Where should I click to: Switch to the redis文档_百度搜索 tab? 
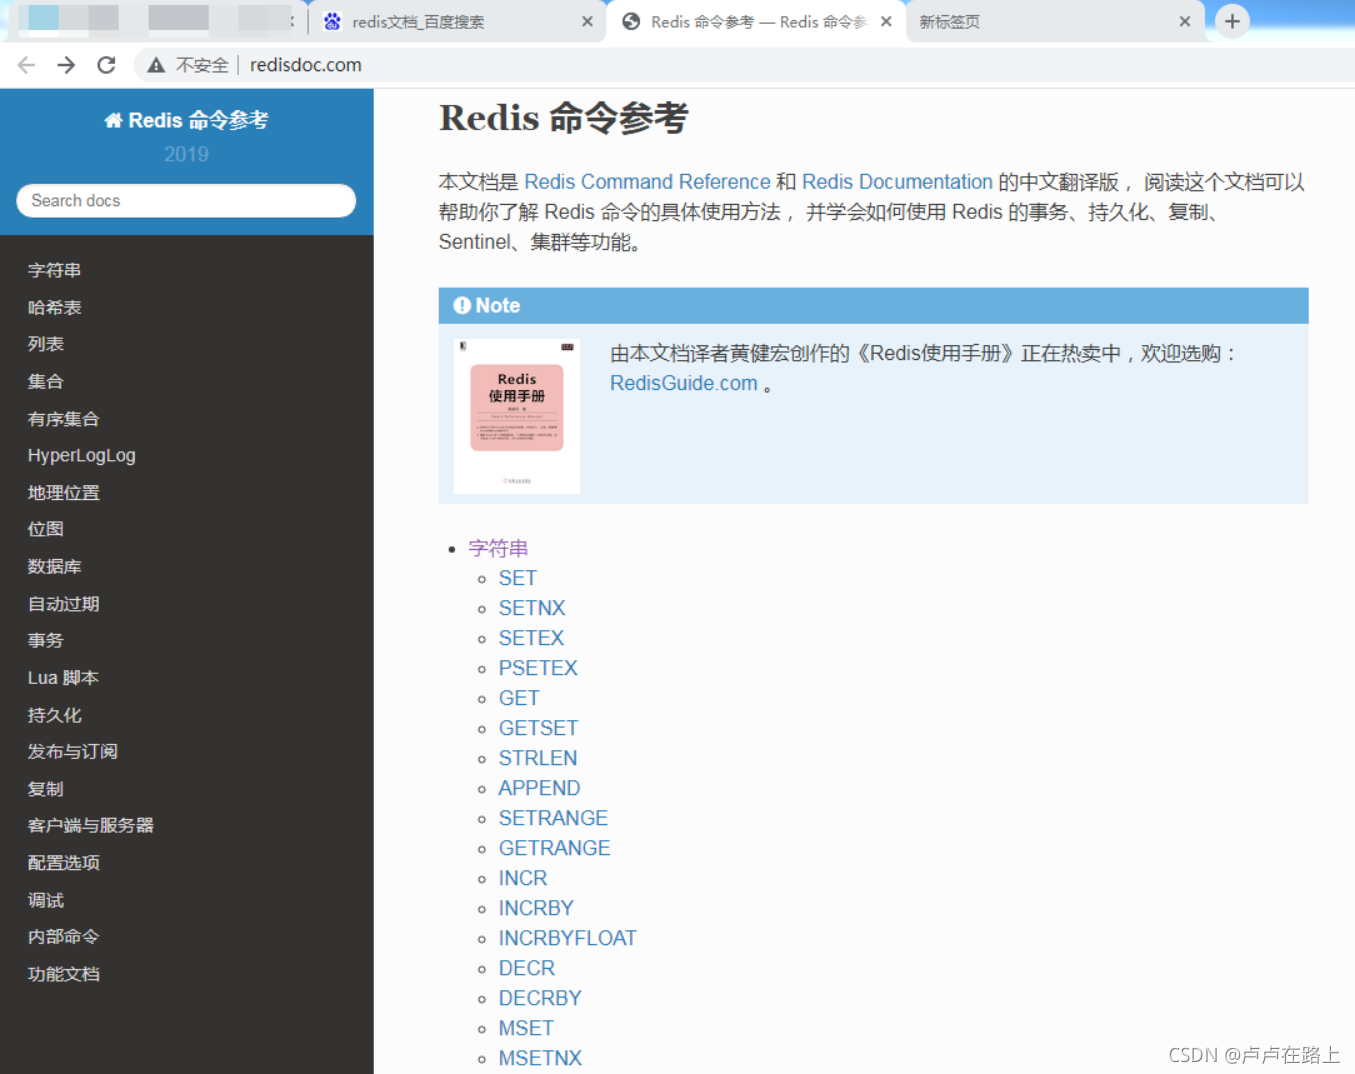(x=456, y=21)
